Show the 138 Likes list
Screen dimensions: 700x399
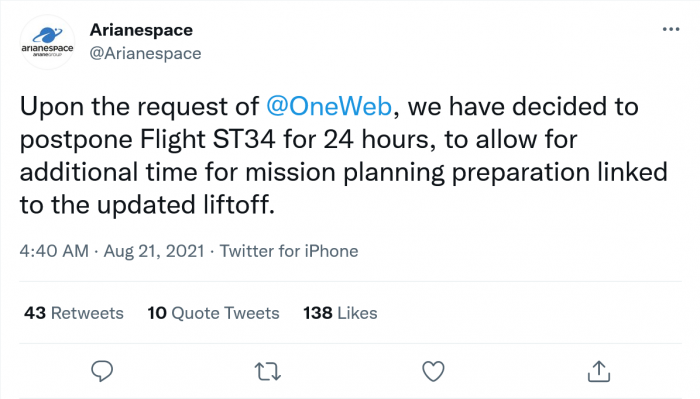click(x=340, y=313)
